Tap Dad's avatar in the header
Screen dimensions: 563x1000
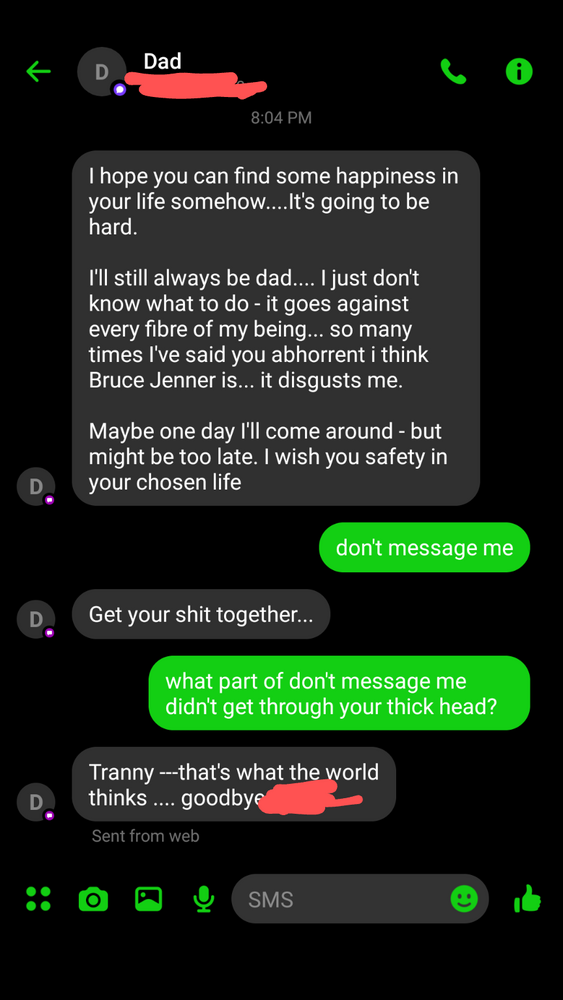click(x=101, y=71)
